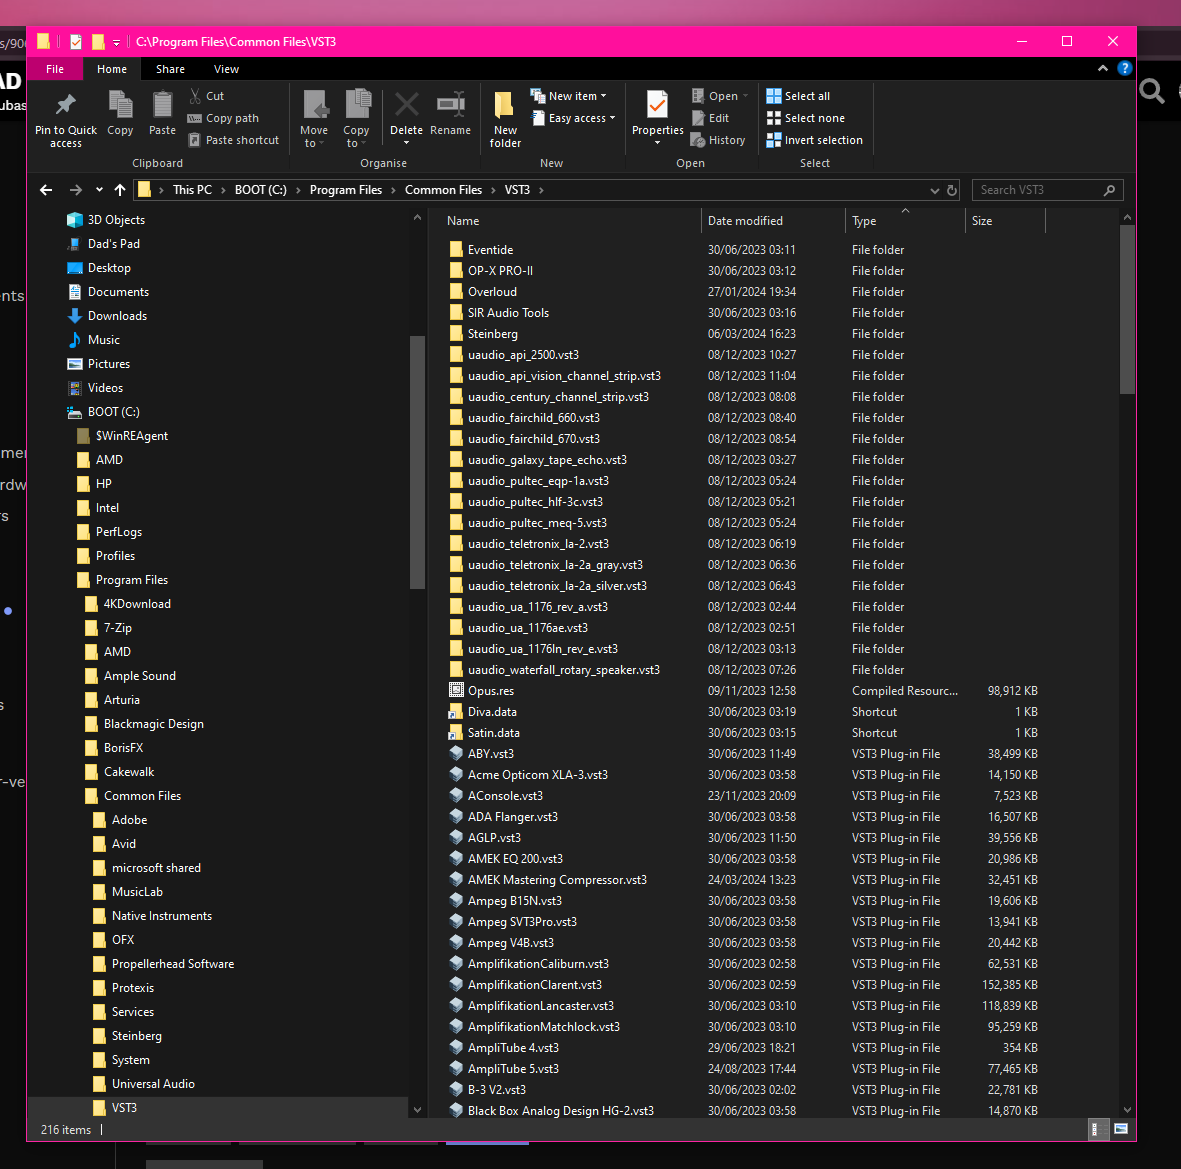Click Select none in ribbon
Image resolution: width=1181 pixels, height=1169 pixels.
805,118
